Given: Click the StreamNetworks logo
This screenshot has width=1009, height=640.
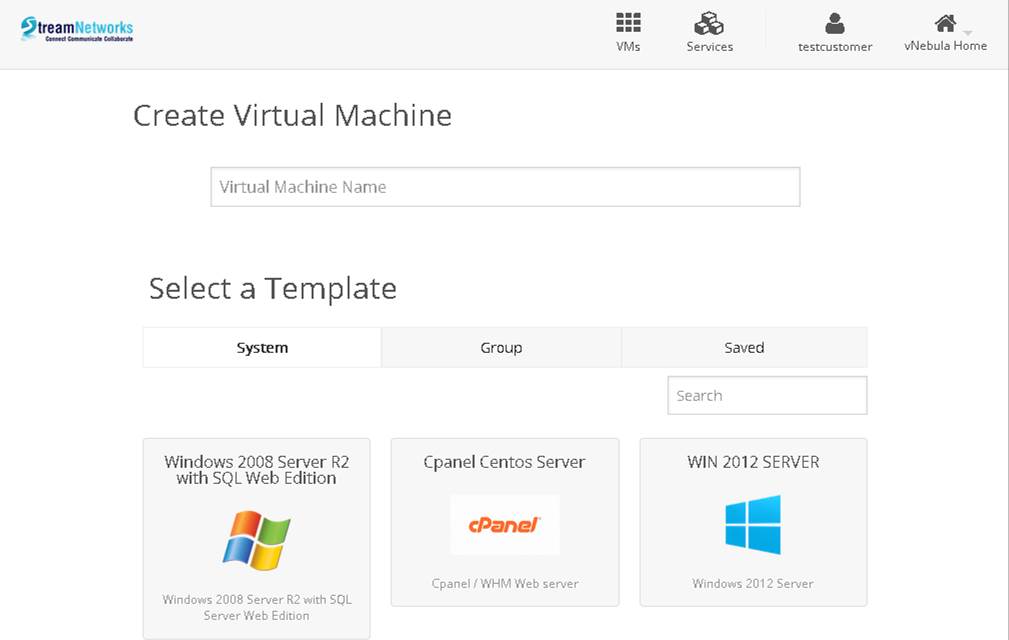Looking at the screenshot, I should click(x=76, y=29).
